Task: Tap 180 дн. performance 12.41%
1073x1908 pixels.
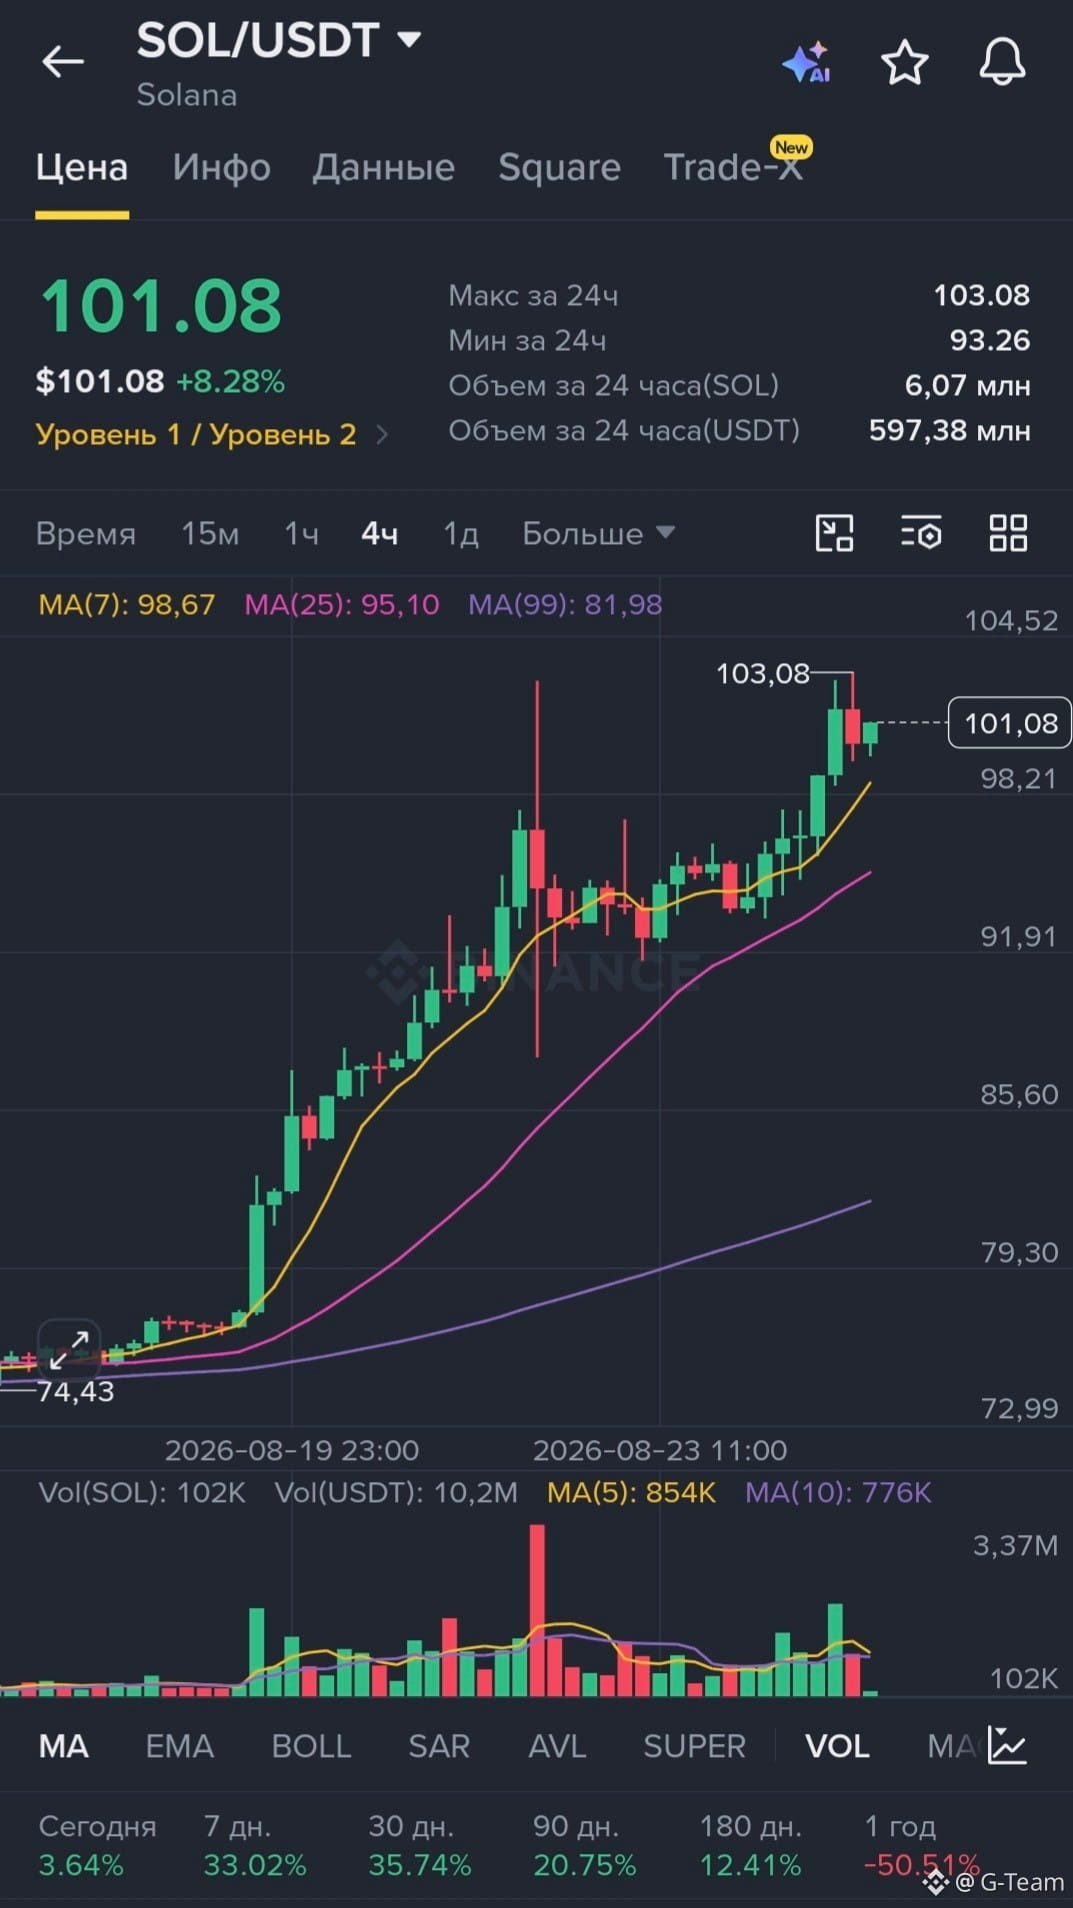Action: tap(750, 1865)
